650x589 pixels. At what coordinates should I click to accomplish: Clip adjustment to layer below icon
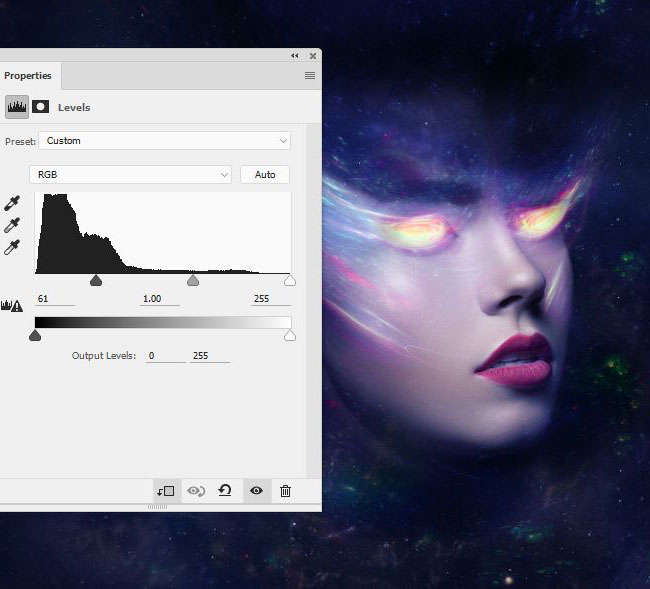click(166, 491)
